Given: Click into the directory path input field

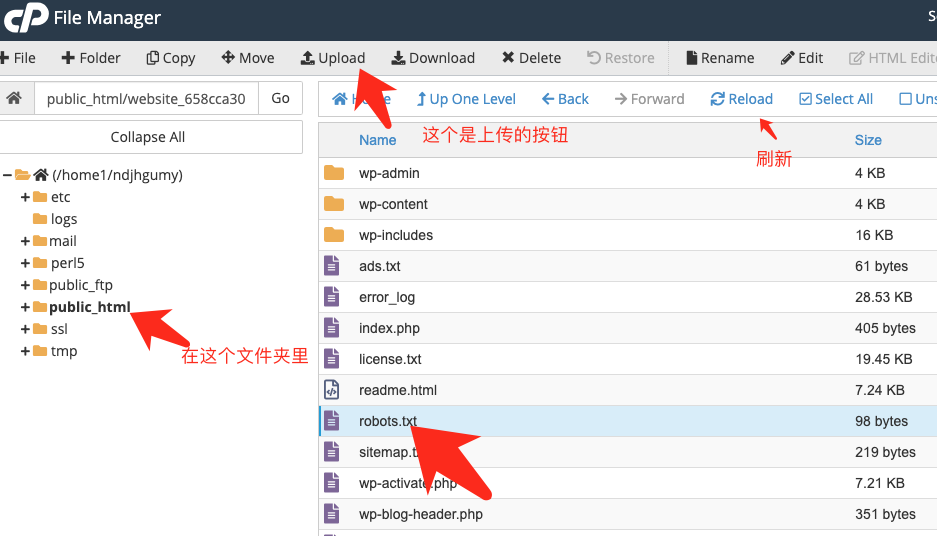Looking at the screenshot, I should (x=146, y=99).
